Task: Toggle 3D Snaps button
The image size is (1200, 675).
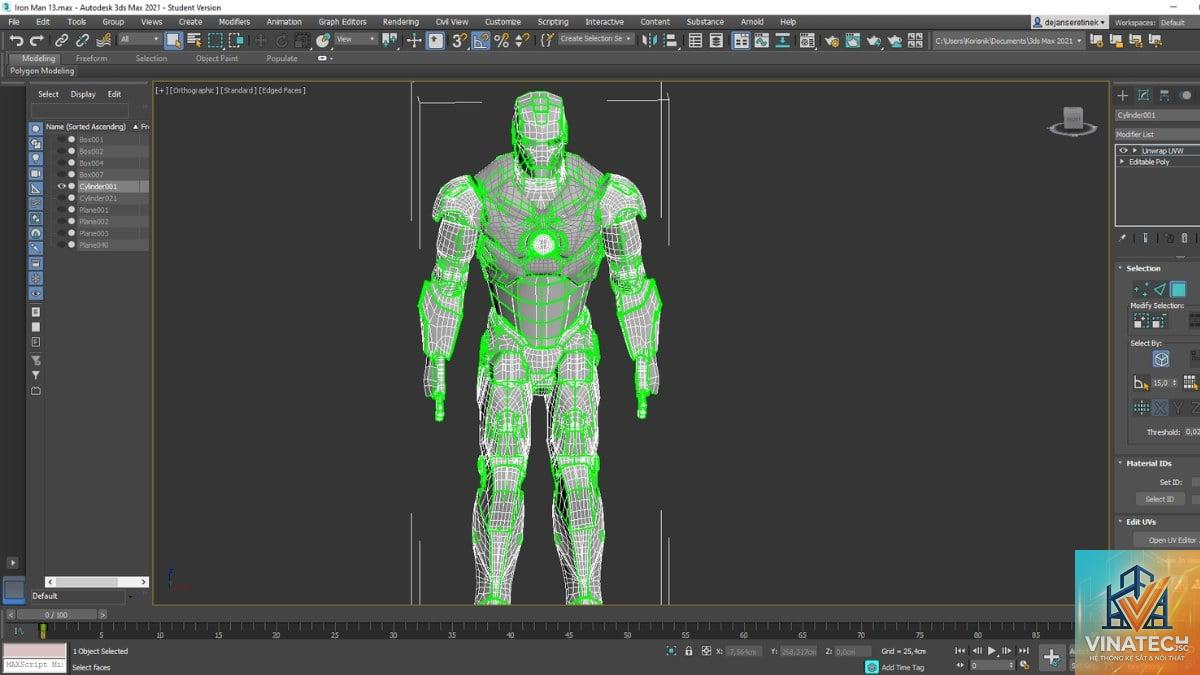Action: pos(459,40)
